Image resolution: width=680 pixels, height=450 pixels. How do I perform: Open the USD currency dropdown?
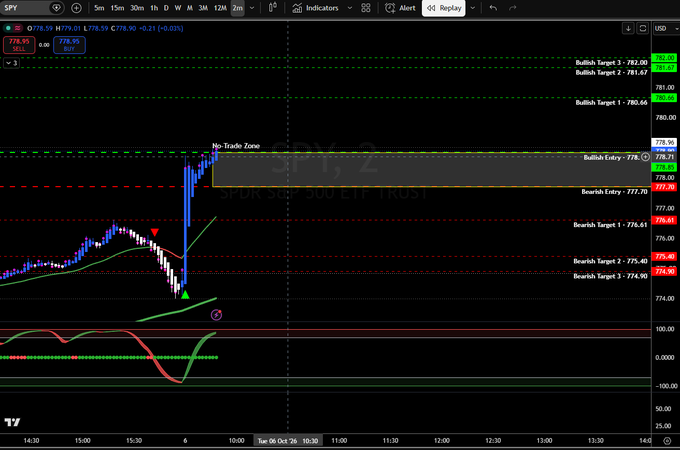pyautogui.click(x=666, y=29)
